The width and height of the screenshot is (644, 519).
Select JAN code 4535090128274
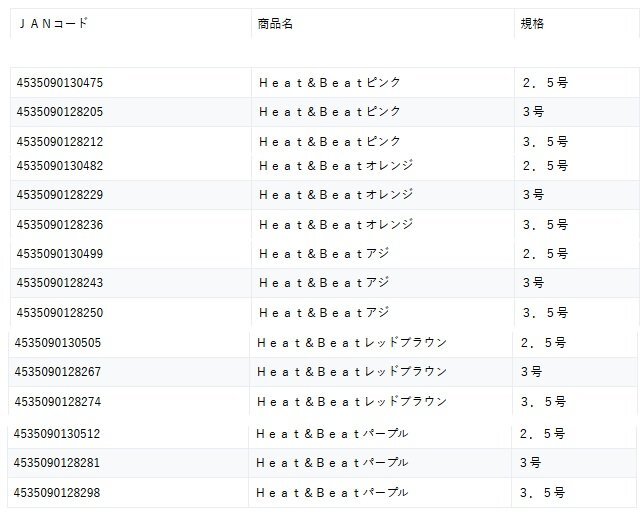pos(58,402)
